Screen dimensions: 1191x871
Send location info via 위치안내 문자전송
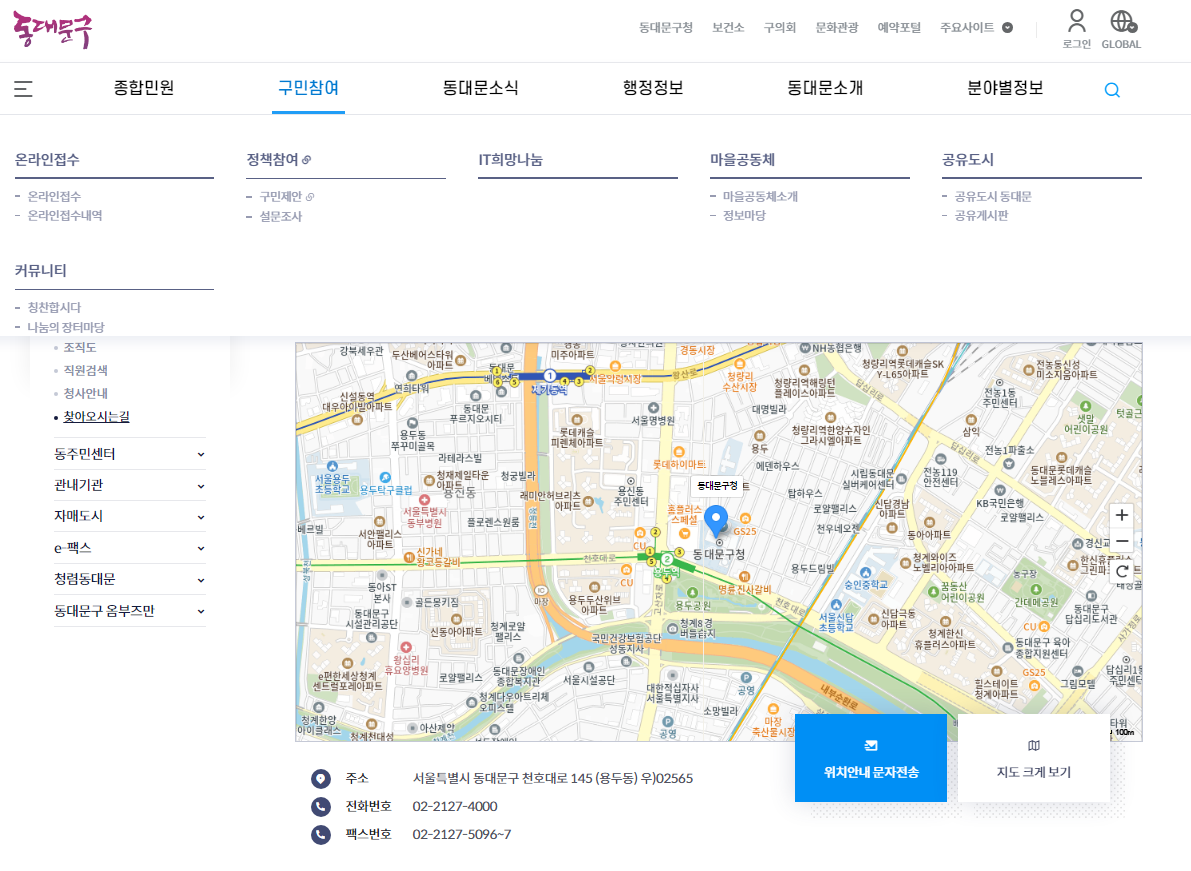point(871,758)
